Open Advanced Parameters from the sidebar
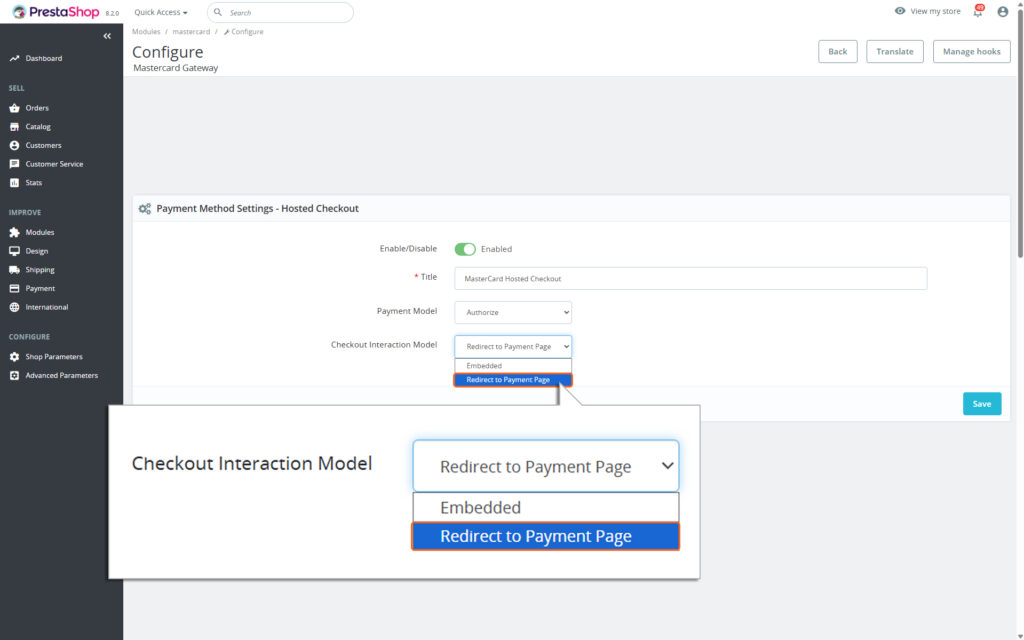Screen dimensions: 1024x640 click(58, 375)
